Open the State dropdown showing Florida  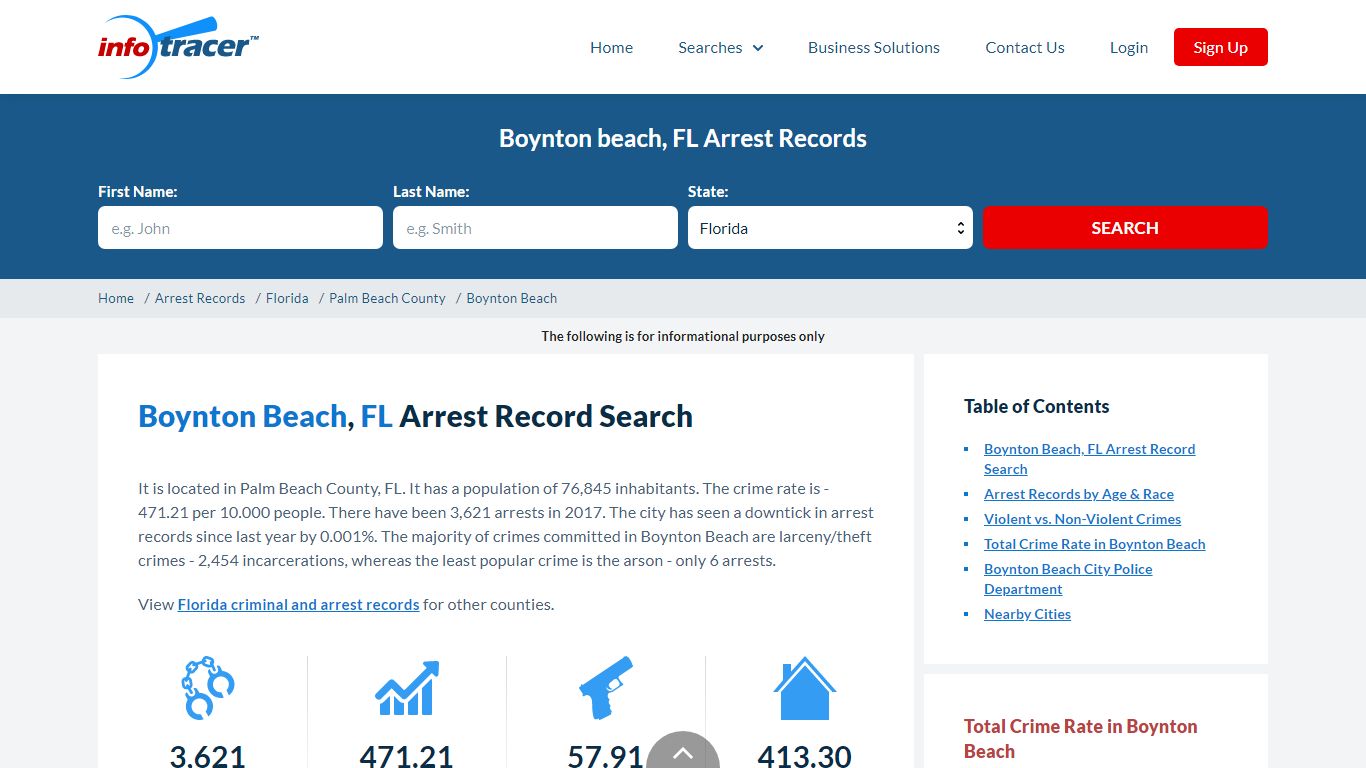830,228
